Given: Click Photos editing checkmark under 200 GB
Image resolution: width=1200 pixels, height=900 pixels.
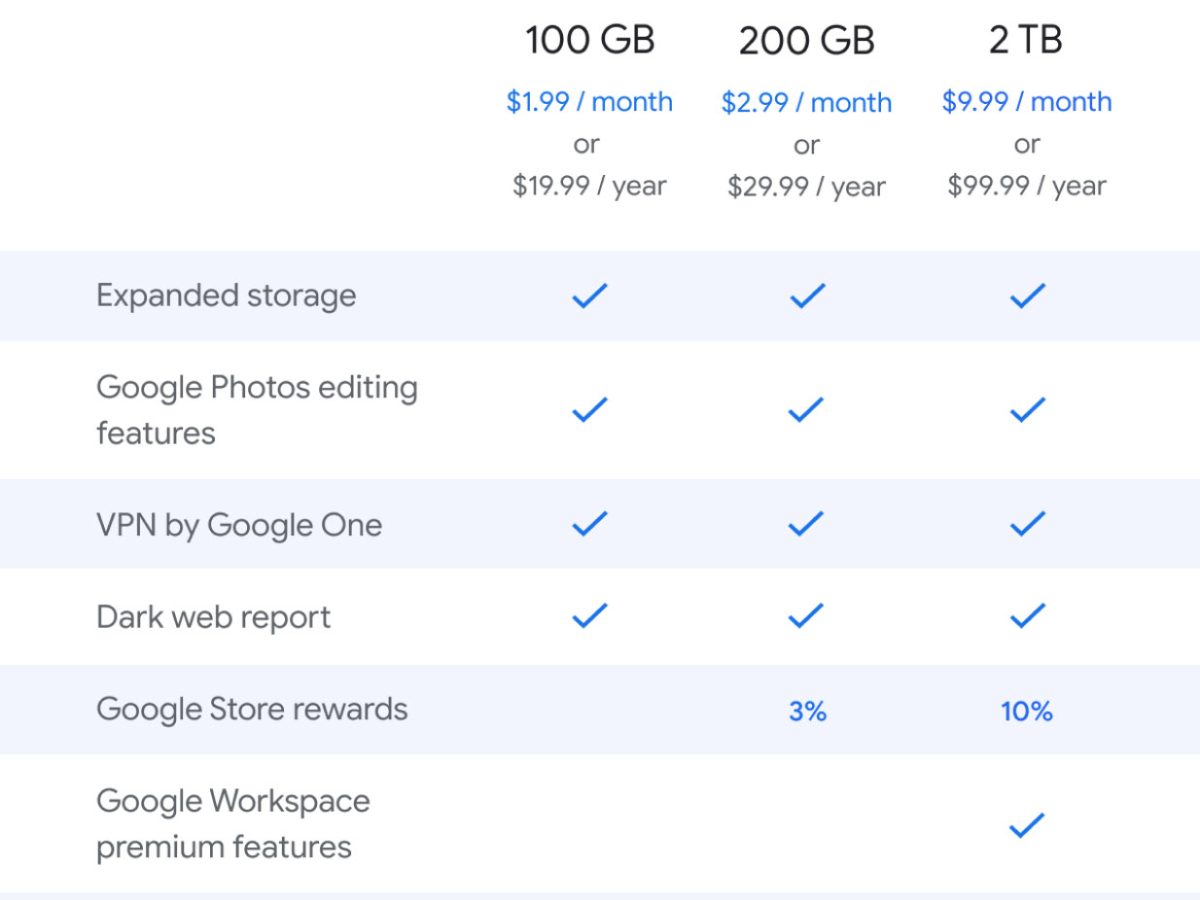Looking at the screenshot, I should (x=807, y=410).
